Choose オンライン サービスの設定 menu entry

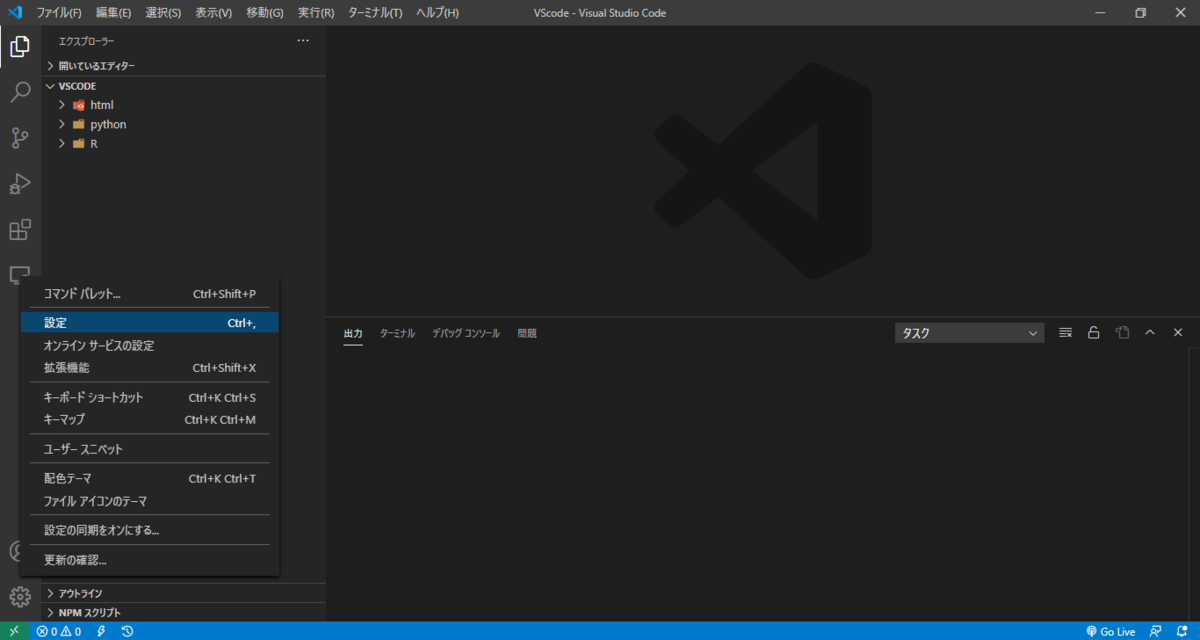149,345
